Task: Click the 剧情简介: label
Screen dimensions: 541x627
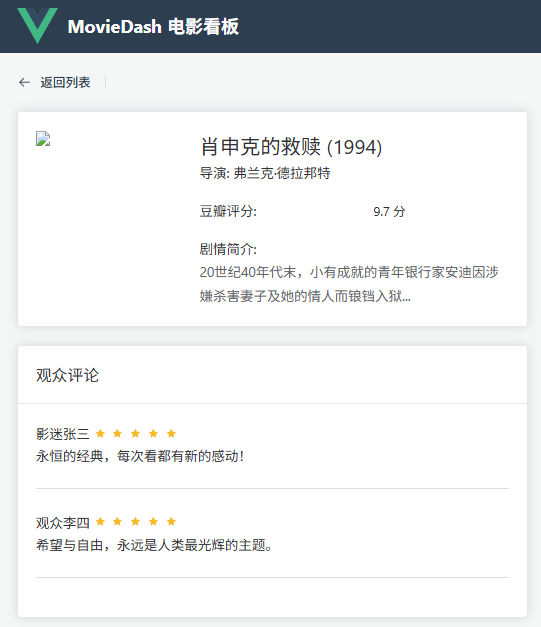Action: [228, 249]
